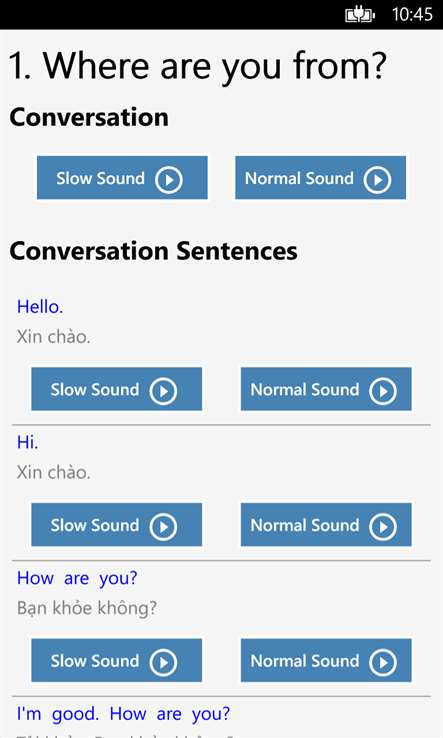
Task: Play normal sound for "Hi." sentence
Action: coord(326,525)
